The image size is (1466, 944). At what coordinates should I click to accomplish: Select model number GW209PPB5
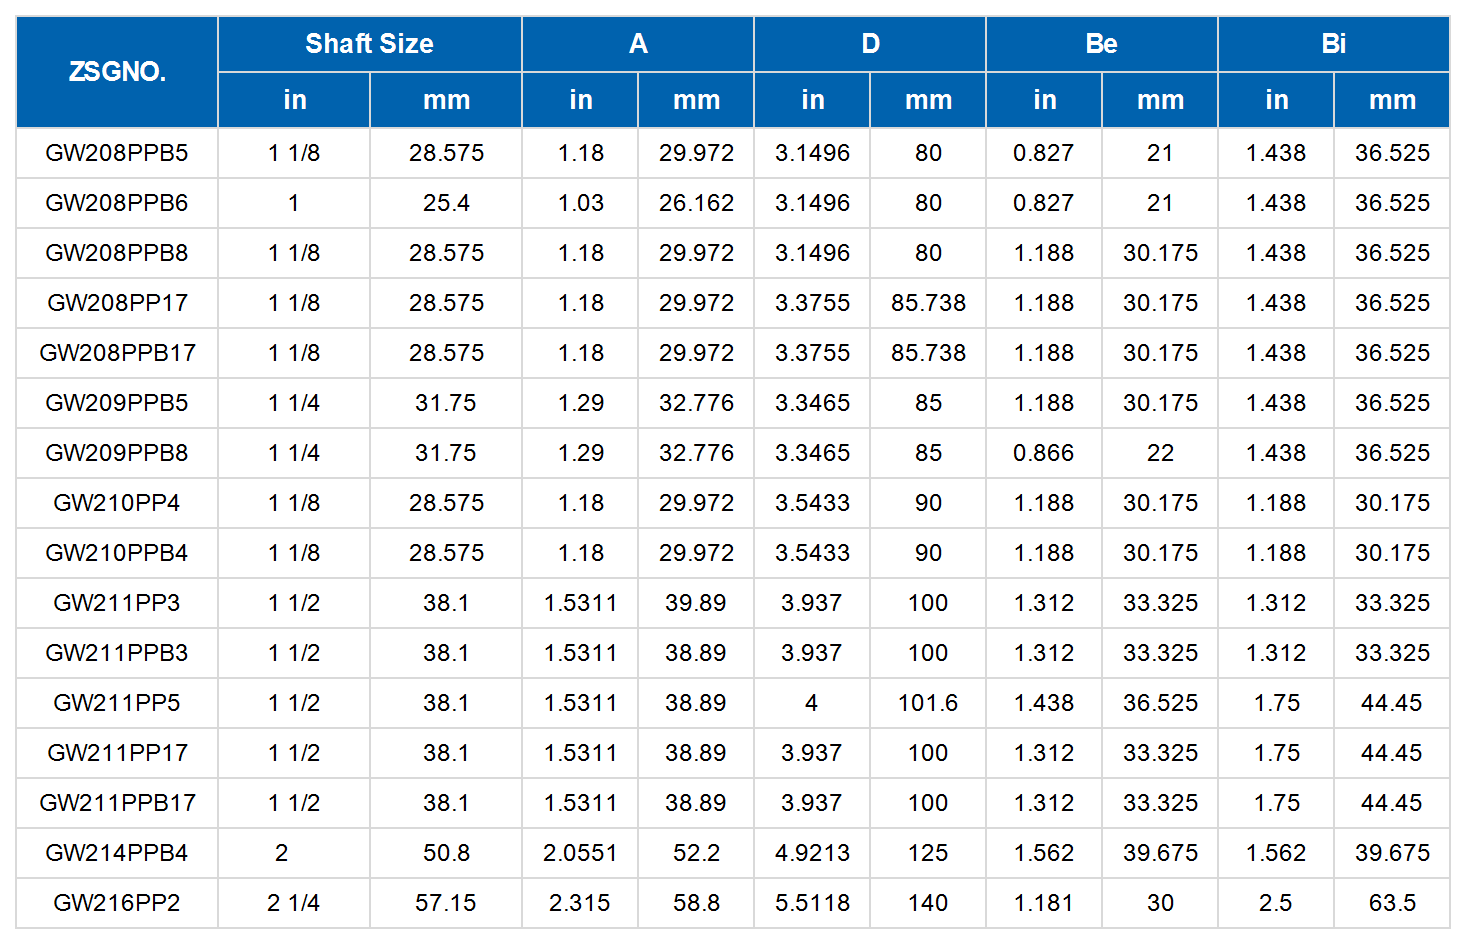pyautogui.click(x=117, y=403)
